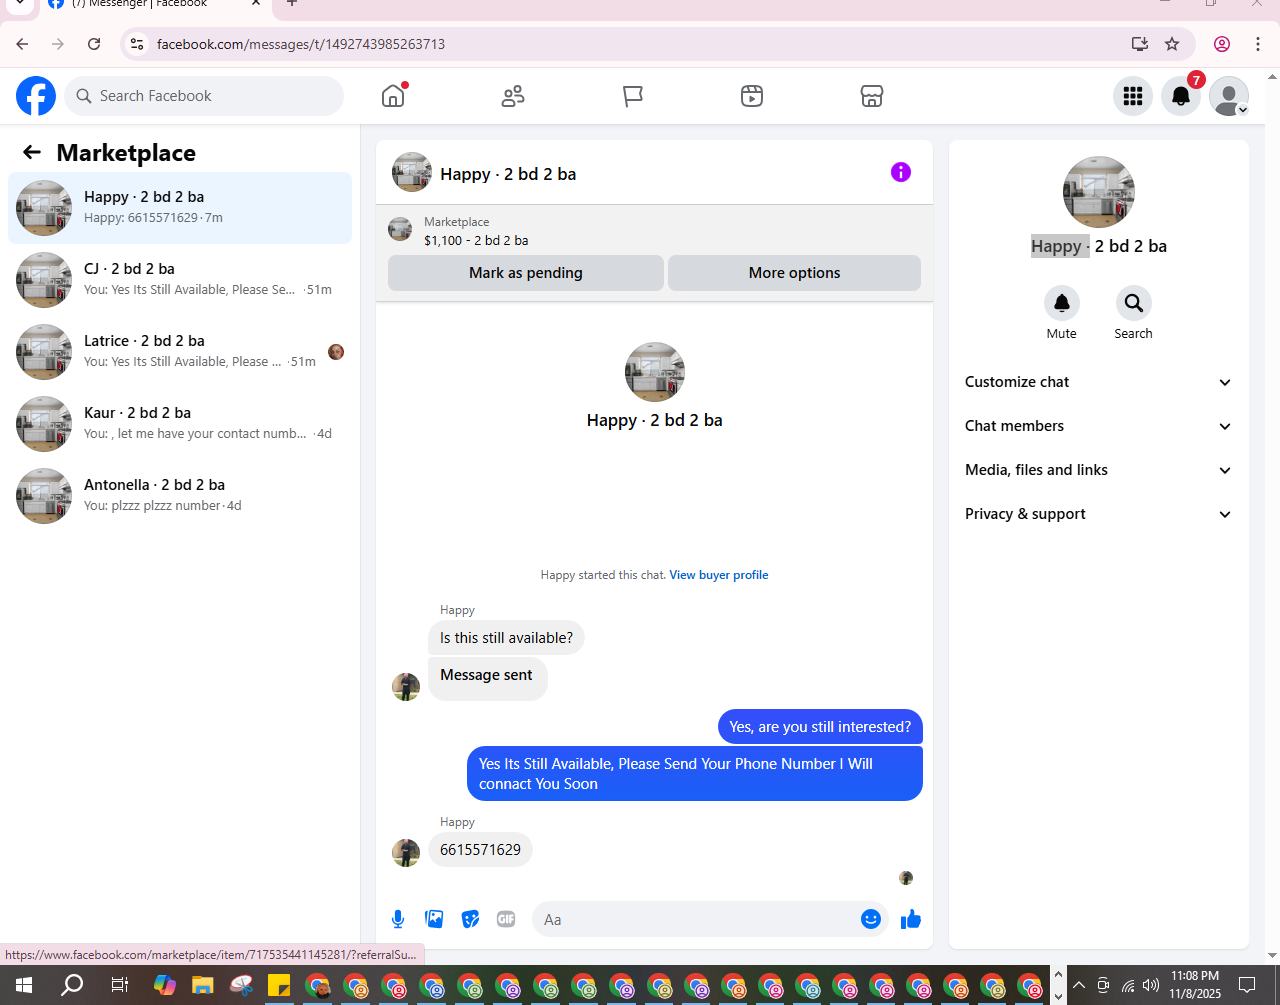This screenshot has width=1280, height=1005.
Task: Open Windows taskbar search
Action: point(72,985)
